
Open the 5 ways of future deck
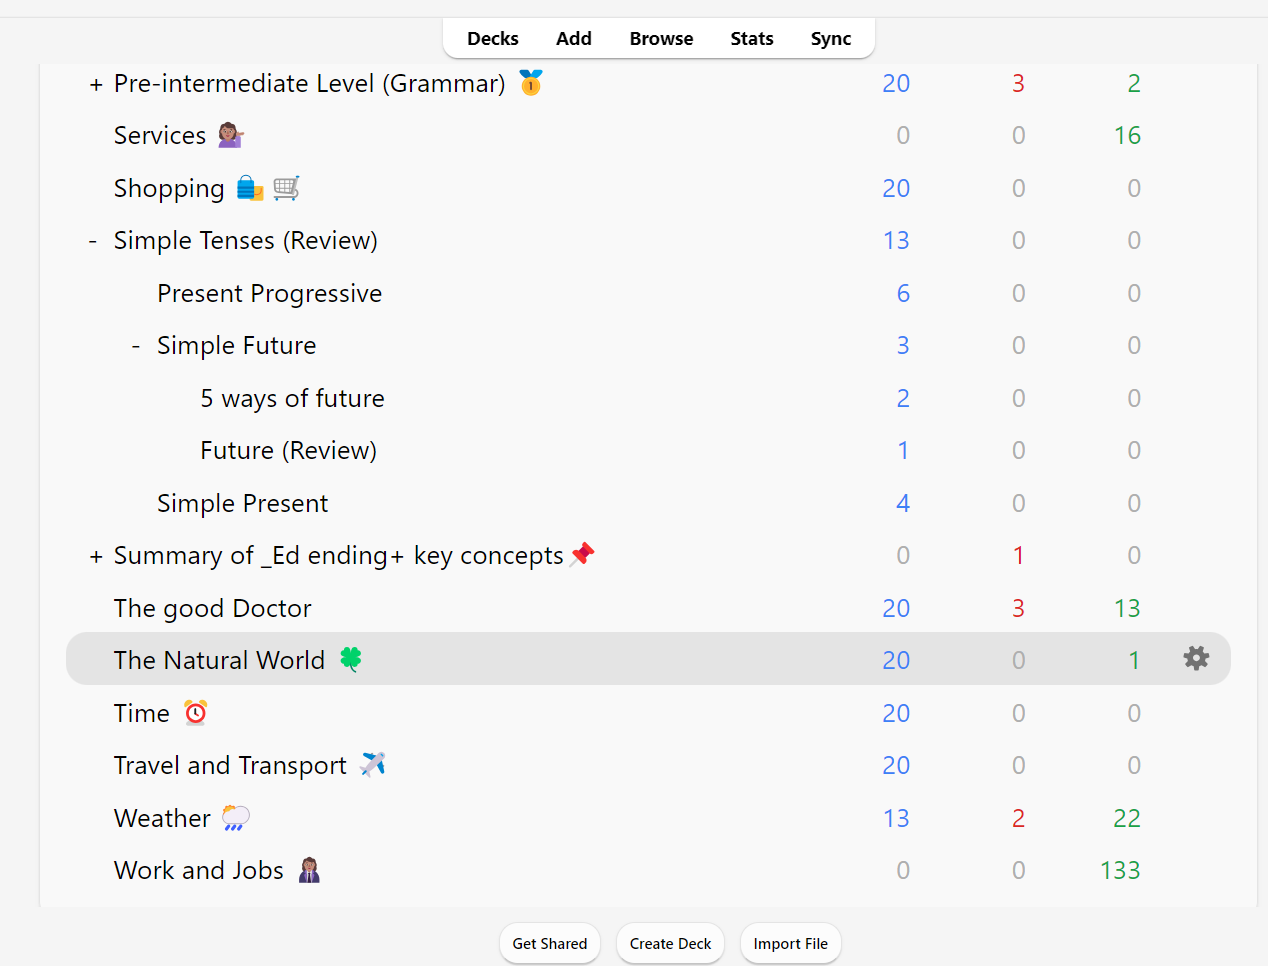[292, 399]
